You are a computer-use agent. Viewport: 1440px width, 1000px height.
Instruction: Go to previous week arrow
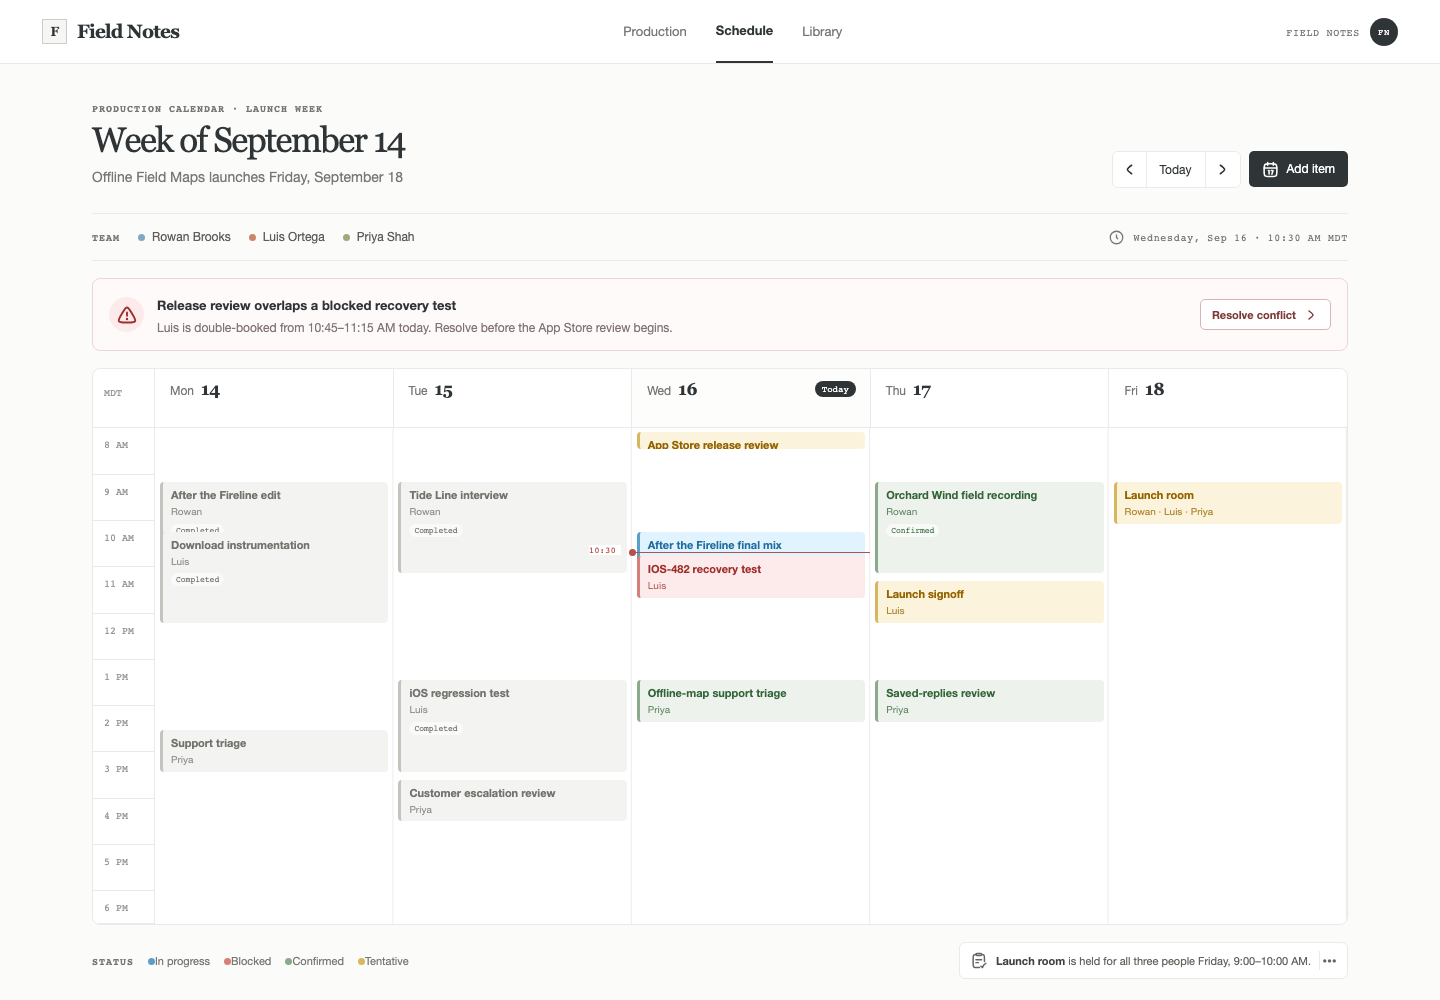(x=1130, y=169)
